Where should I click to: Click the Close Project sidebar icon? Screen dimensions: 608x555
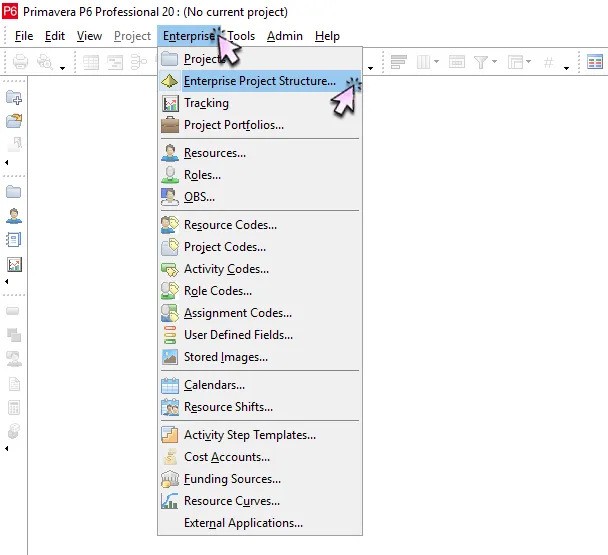[x=15, y=144]
